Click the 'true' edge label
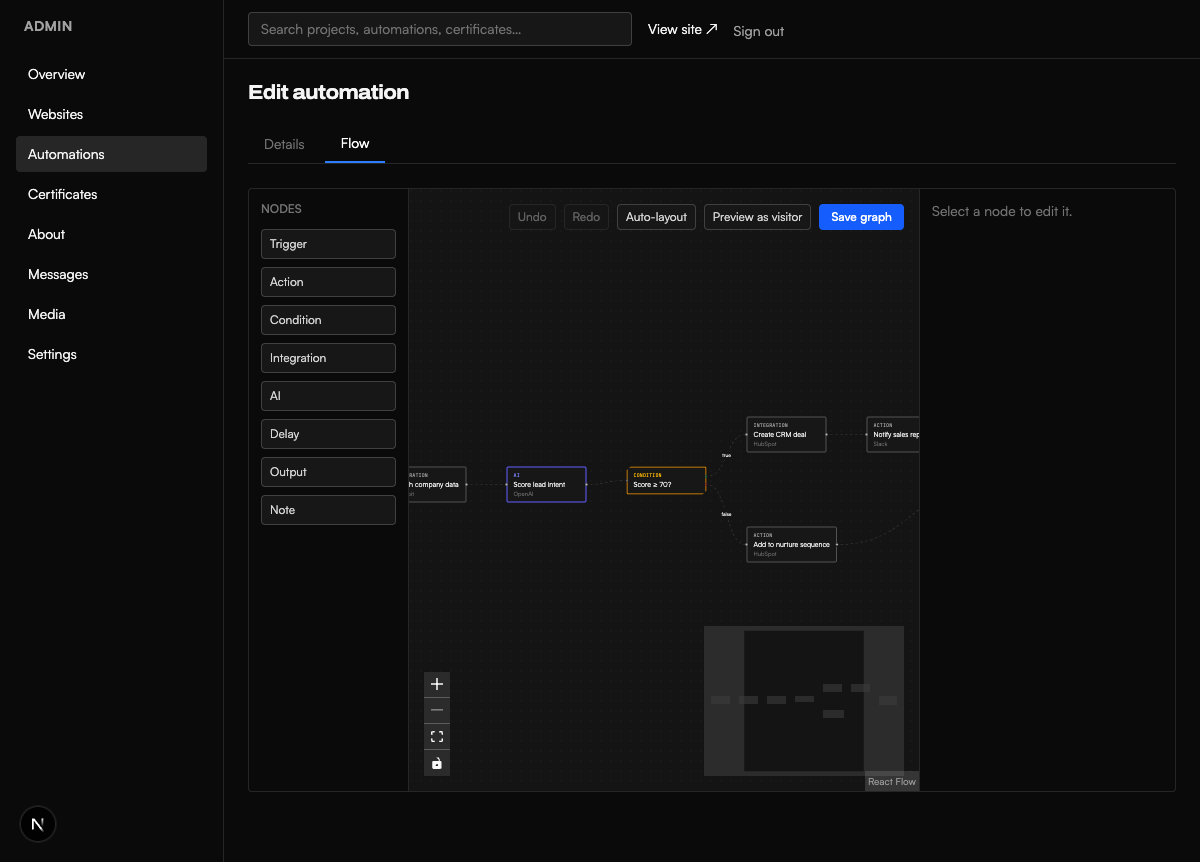This screenshot has width=1200, height=862. pyautogui.click(x=727, y=455)
